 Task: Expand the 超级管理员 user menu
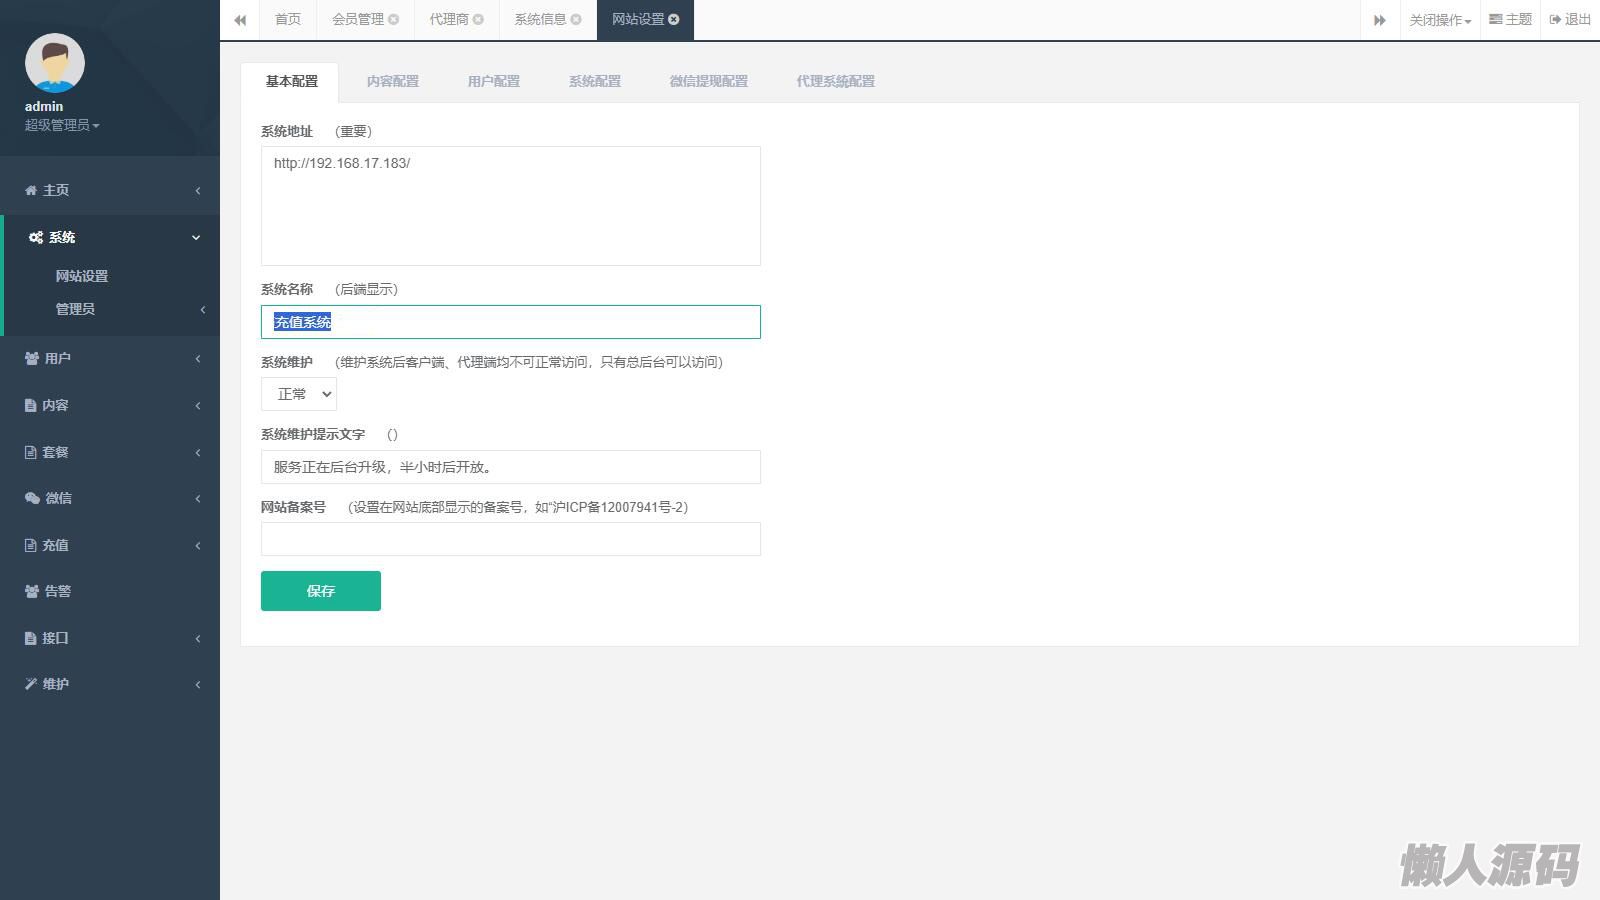point(62,125)
